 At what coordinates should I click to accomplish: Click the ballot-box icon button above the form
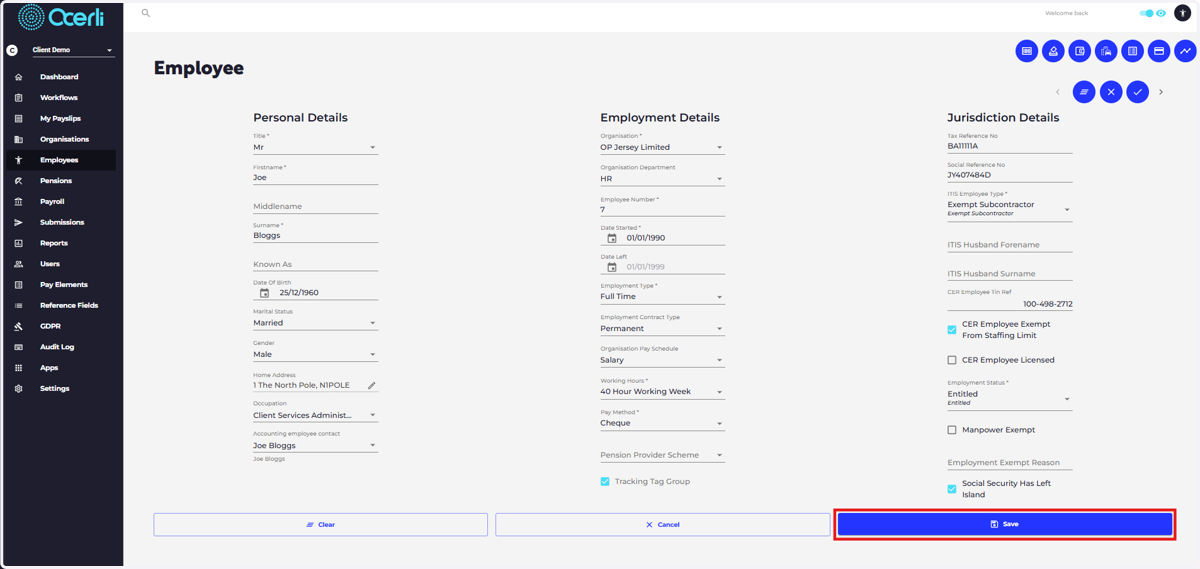(1053, 51)
